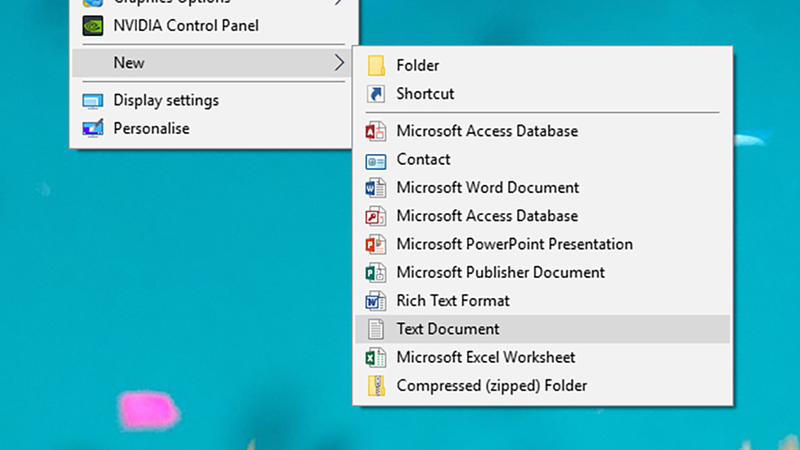Click the Display settings monitor icon
Viewport: 800px width, 450px height.
93,101
